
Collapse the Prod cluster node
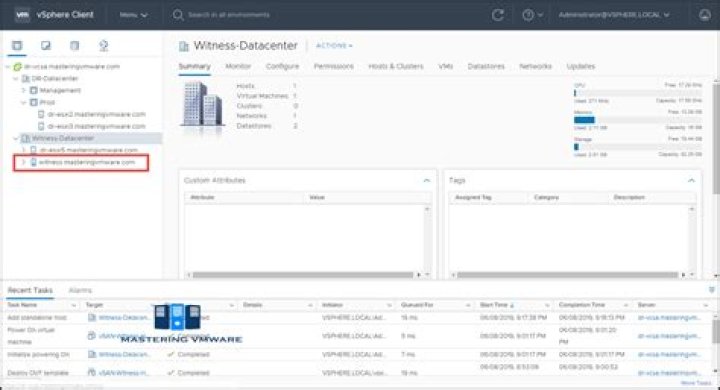(23, 102)
